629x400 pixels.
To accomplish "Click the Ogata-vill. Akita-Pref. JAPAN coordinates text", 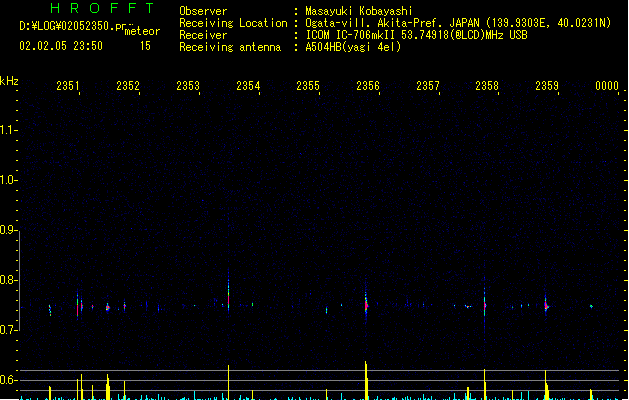I will pos(458,23).
